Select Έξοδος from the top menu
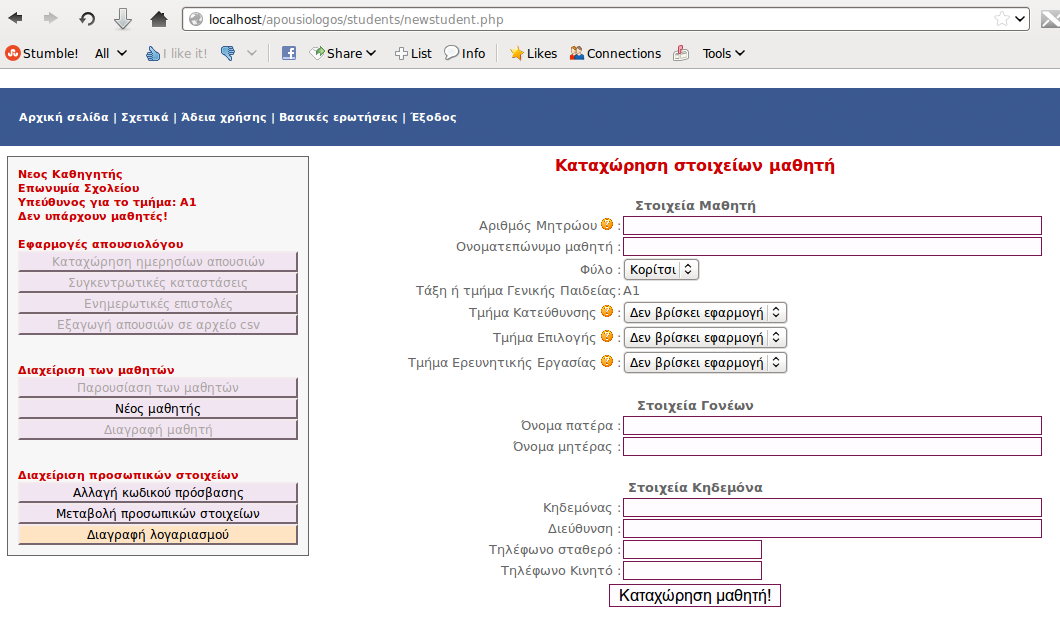This screenshot has height=620, width=1060. point(433,117)
